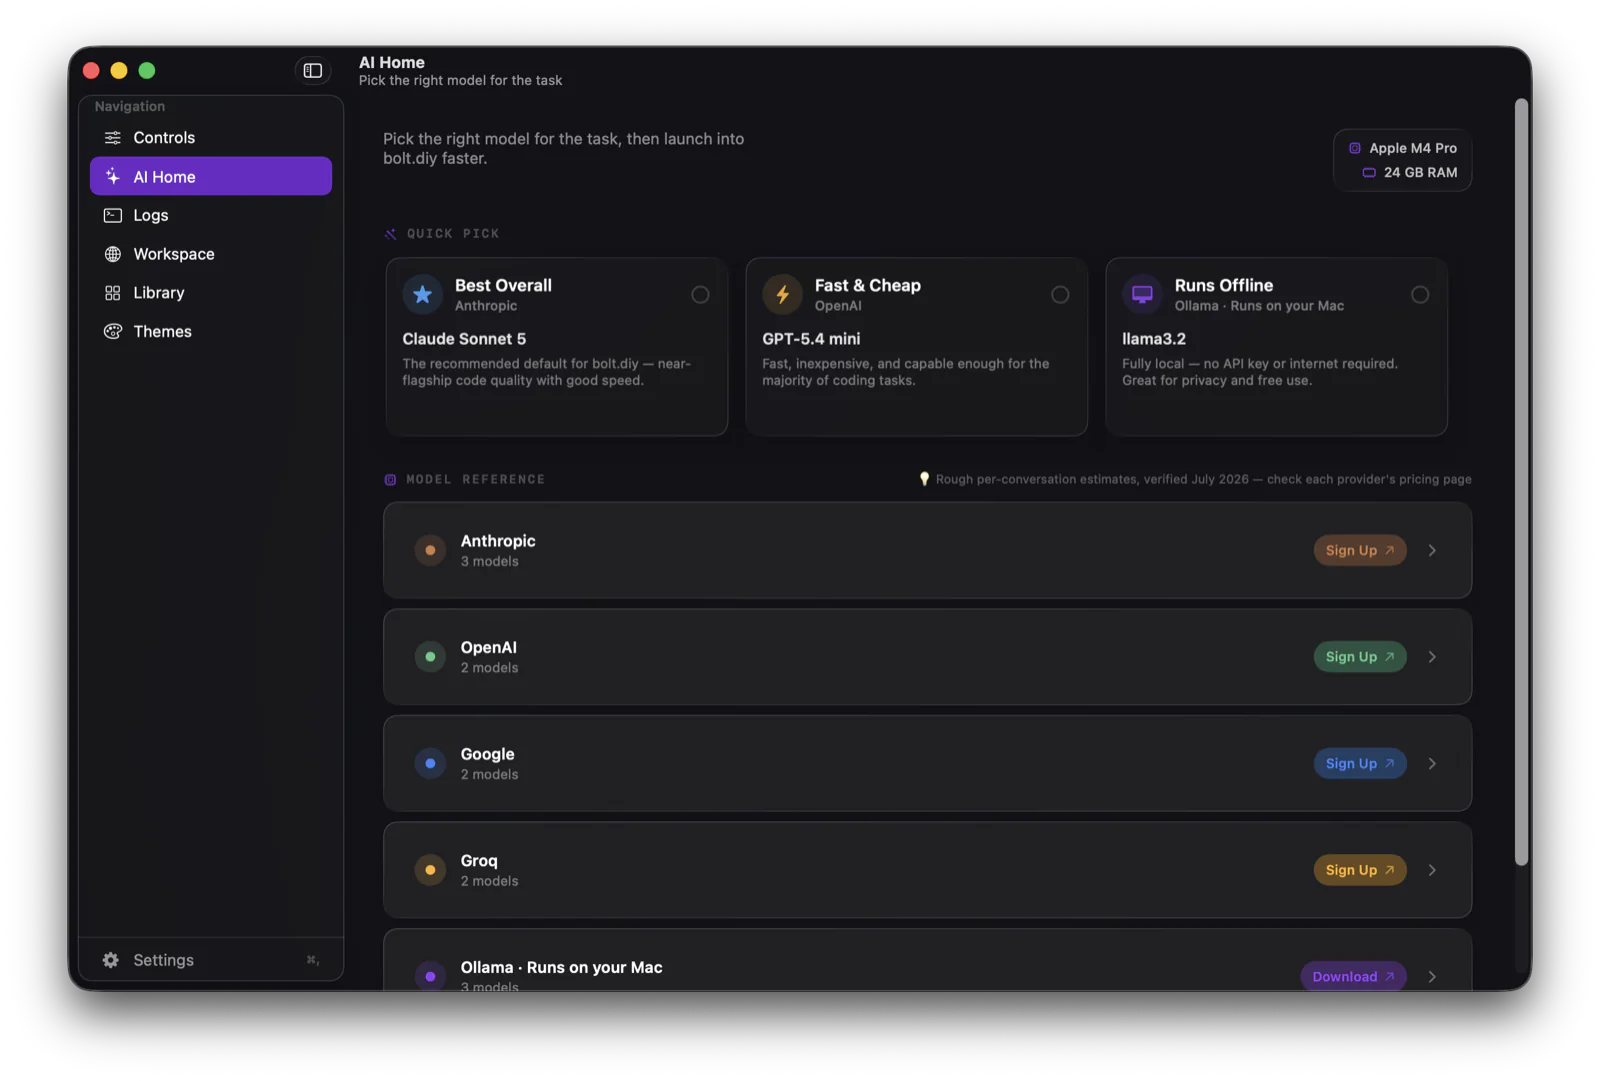Viewport: 1600px width, 1081px height.
Task: Expand the OpenAI row chevron
Action: (1432, 657)
